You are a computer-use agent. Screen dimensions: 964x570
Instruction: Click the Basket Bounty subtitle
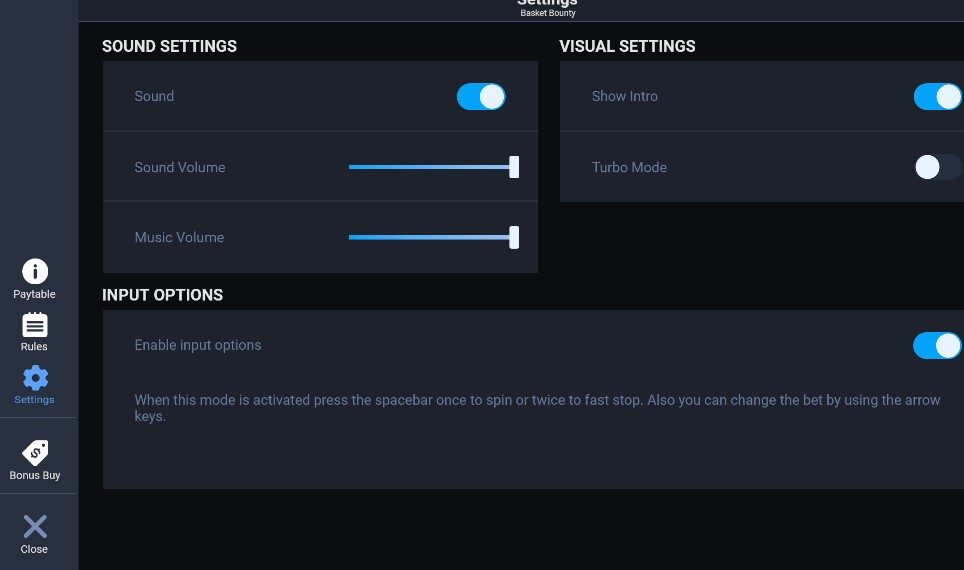[x=548, y=13]
